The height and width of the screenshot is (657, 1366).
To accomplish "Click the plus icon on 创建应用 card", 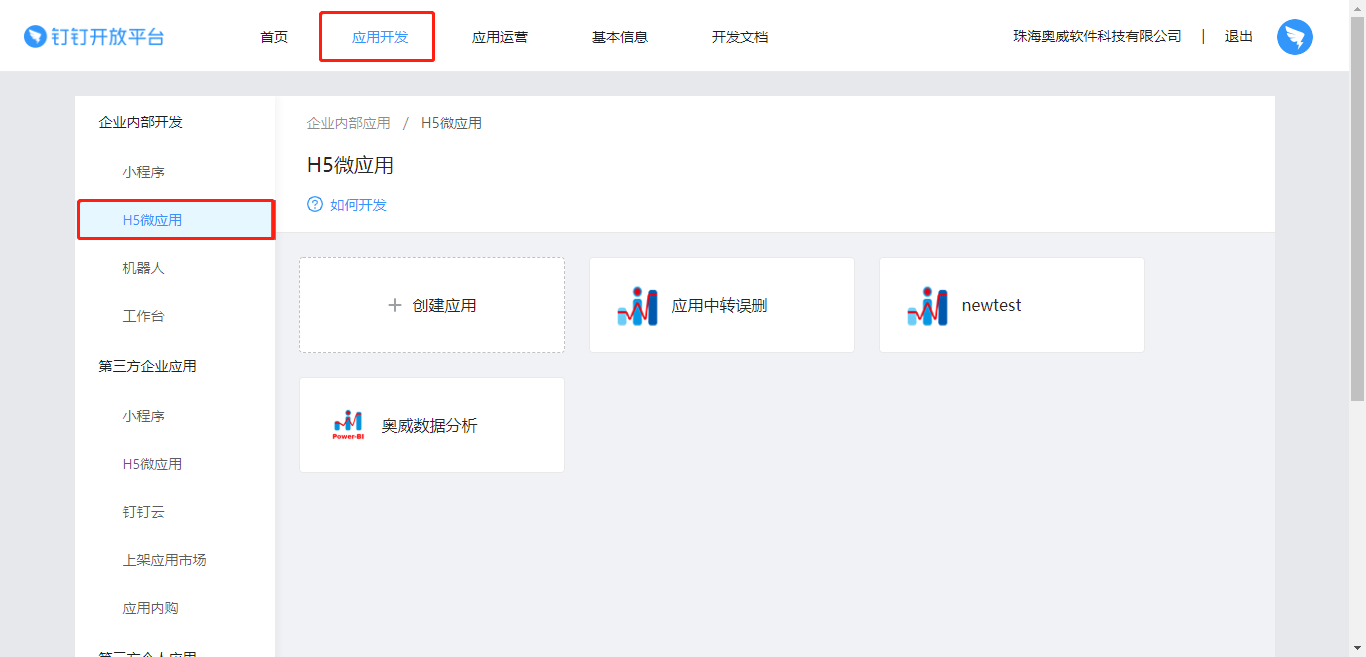I will pos(394,305).
